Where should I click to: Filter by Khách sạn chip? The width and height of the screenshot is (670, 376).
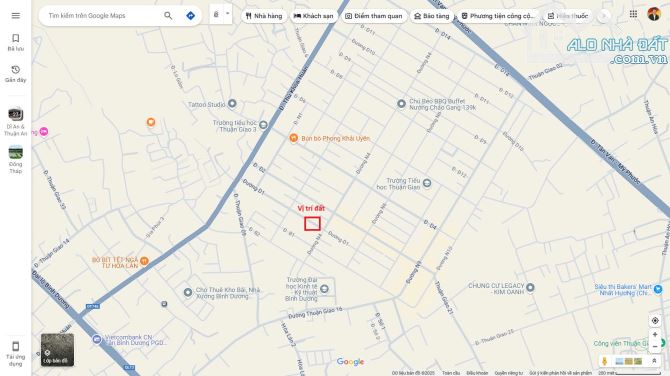click(x=313, y=16)
